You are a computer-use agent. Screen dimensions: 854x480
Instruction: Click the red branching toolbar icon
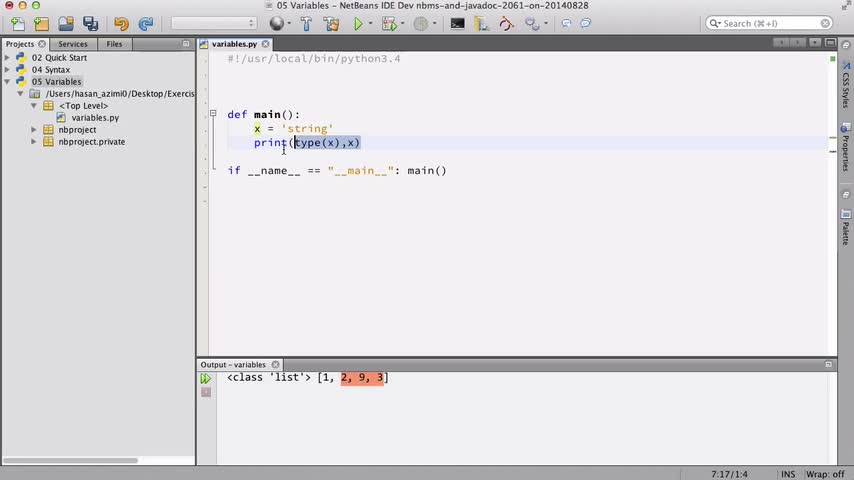coord(507,23)
